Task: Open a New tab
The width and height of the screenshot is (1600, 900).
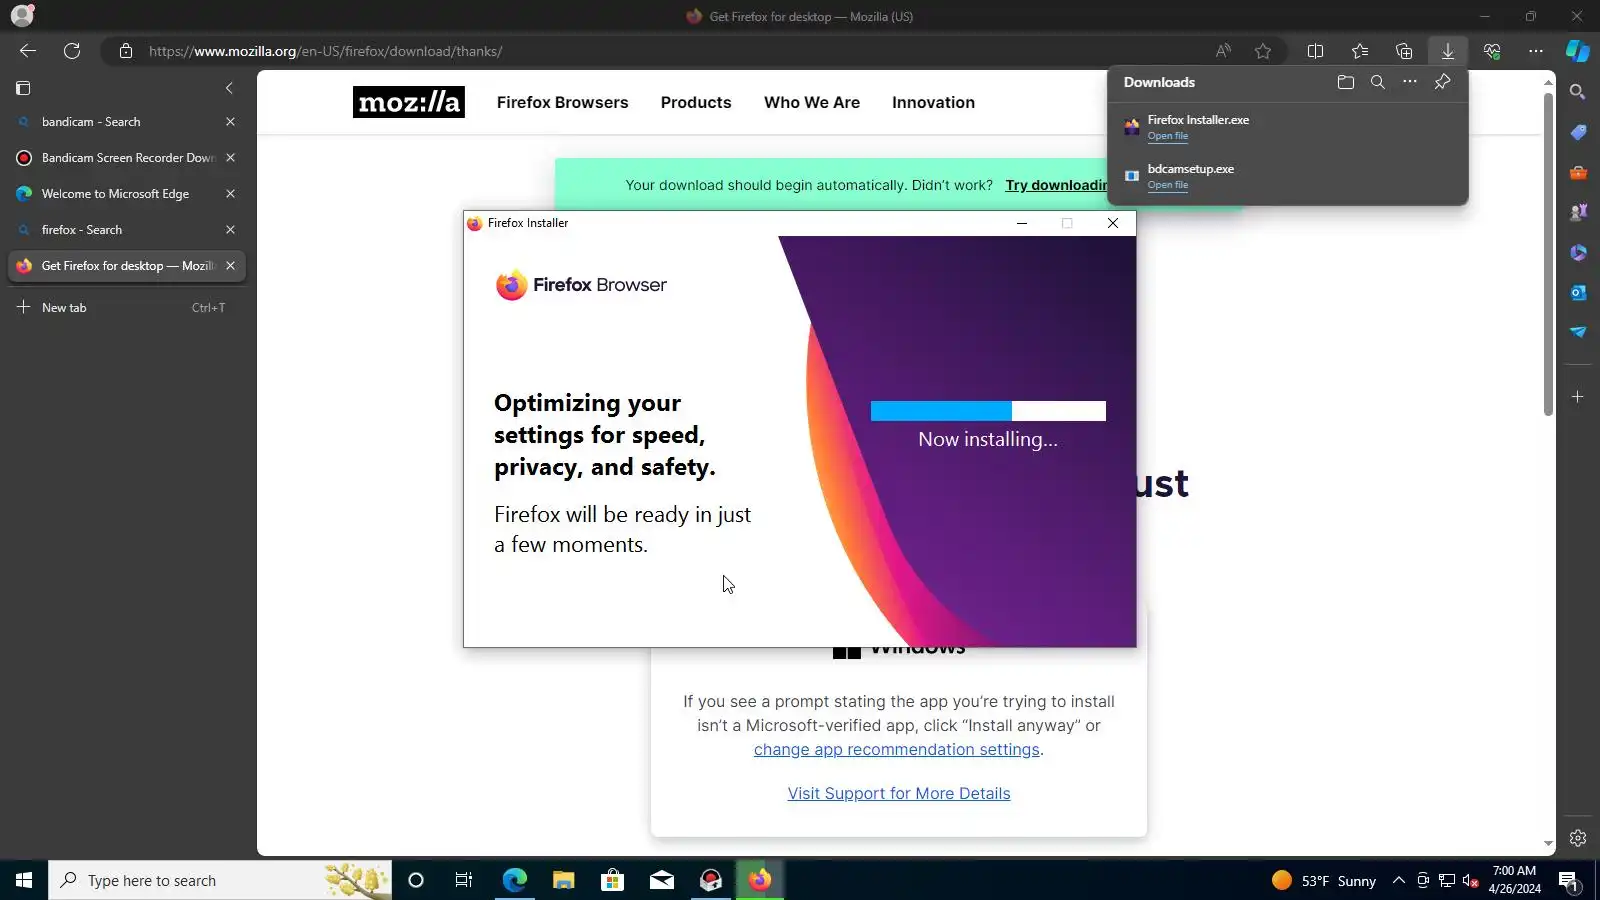Action: tap(126, 308)
